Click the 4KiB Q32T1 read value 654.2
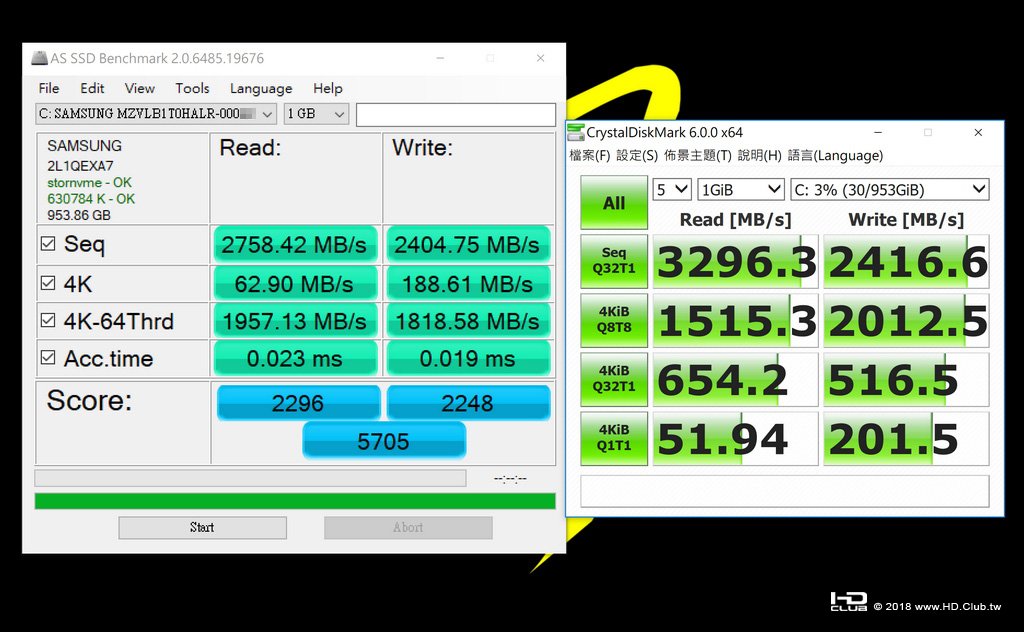 pos(735,379)
